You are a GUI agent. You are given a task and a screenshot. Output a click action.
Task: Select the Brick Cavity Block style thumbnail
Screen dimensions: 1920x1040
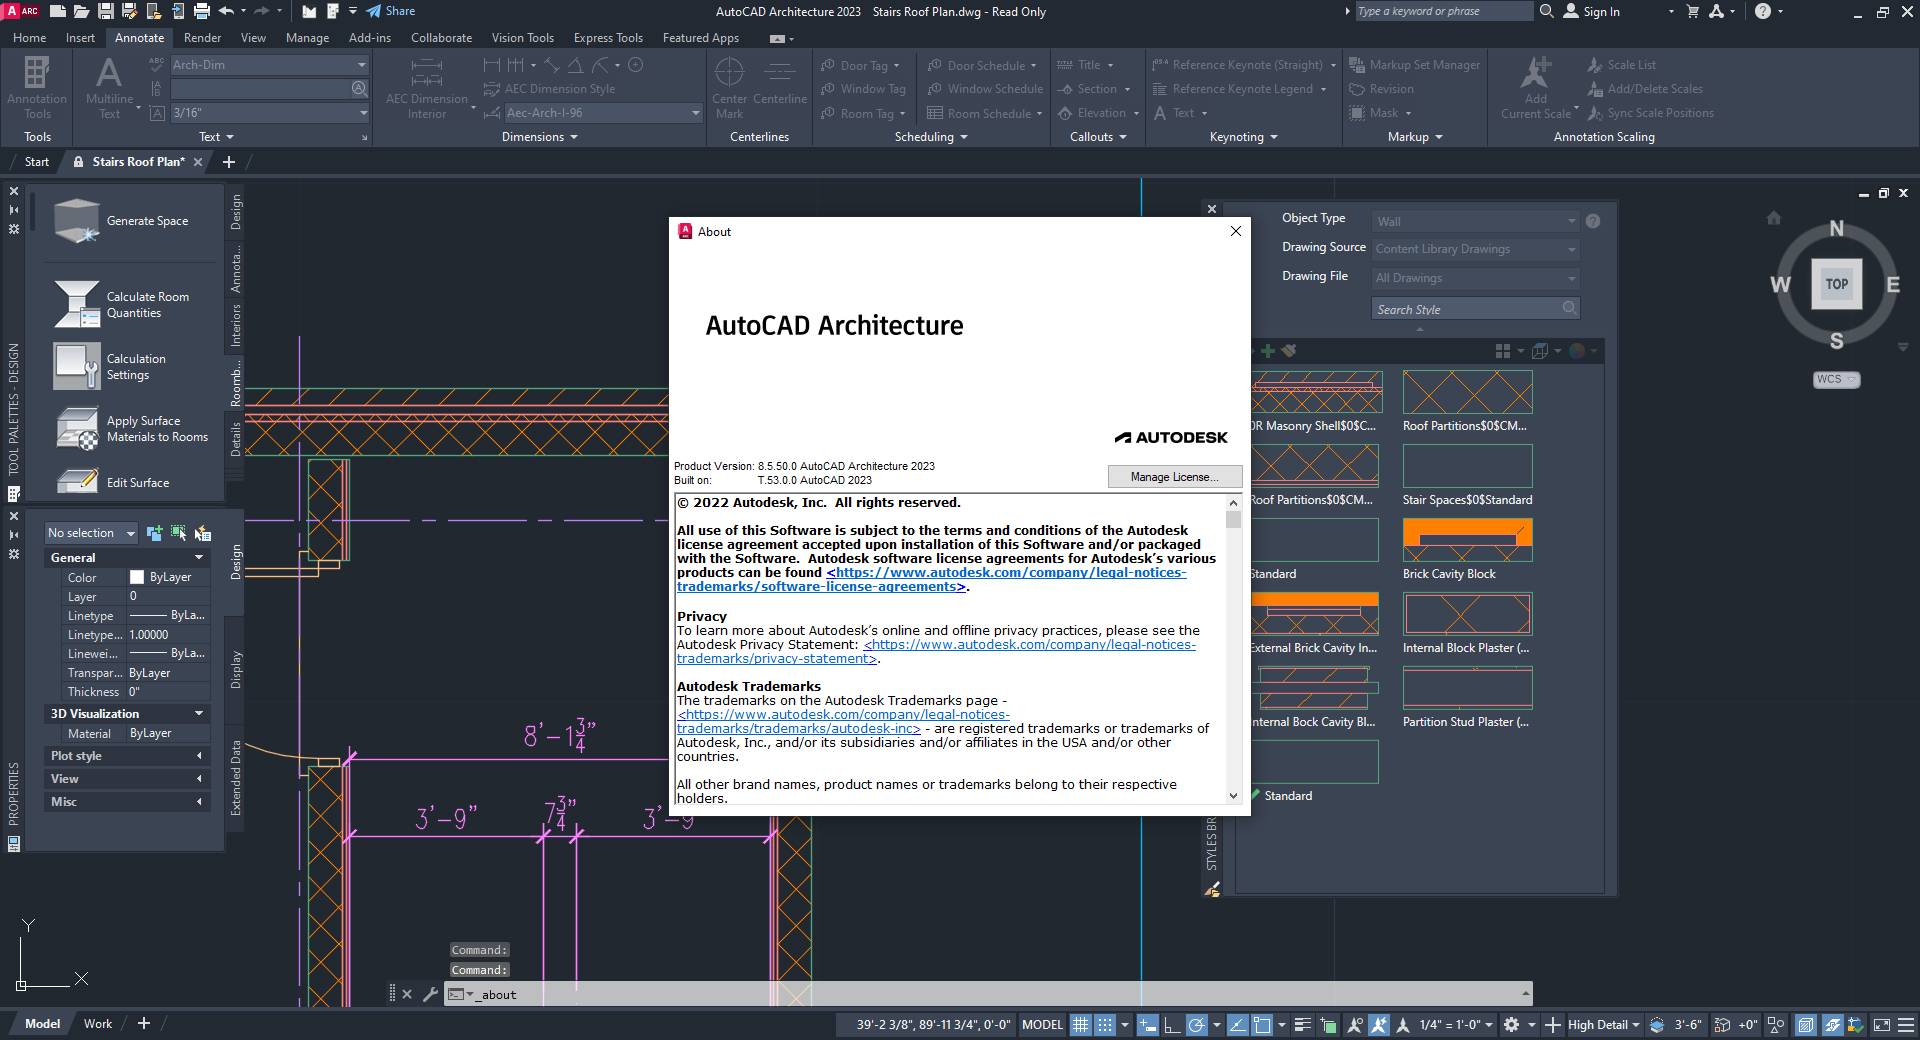(1467, 540)
